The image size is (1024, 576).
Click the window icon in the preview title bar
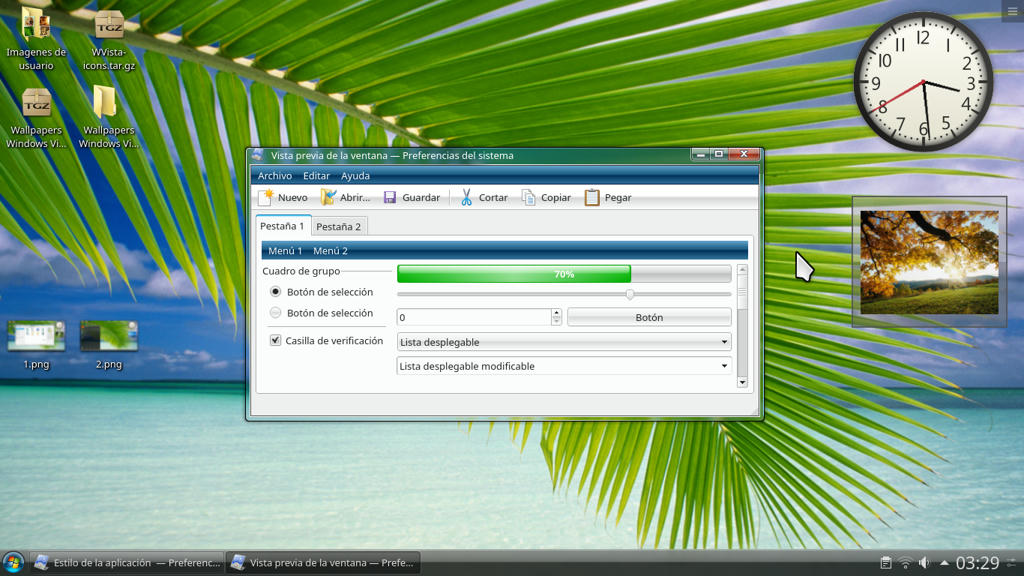pyautogui.click(x=258, y=155)
